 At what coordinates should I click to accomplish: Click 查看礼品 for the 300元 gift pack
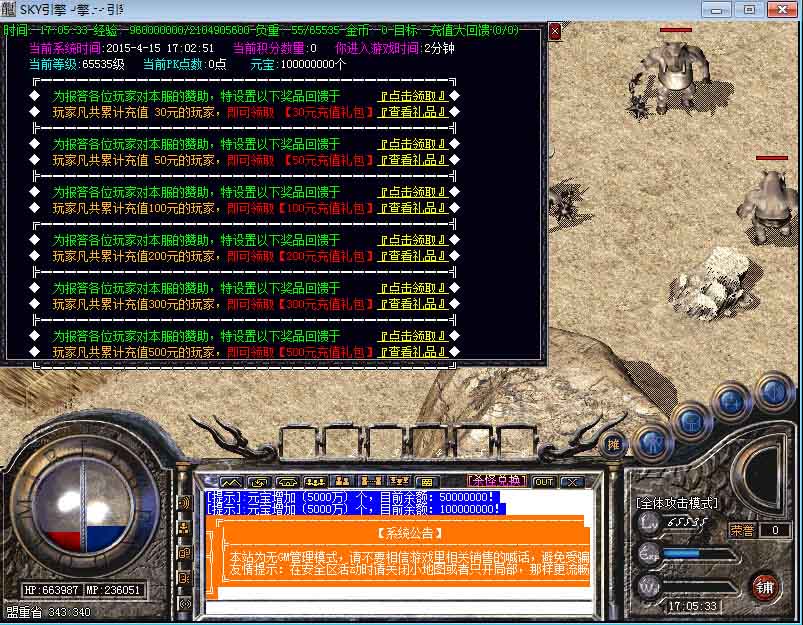click(x=413, y=304)
